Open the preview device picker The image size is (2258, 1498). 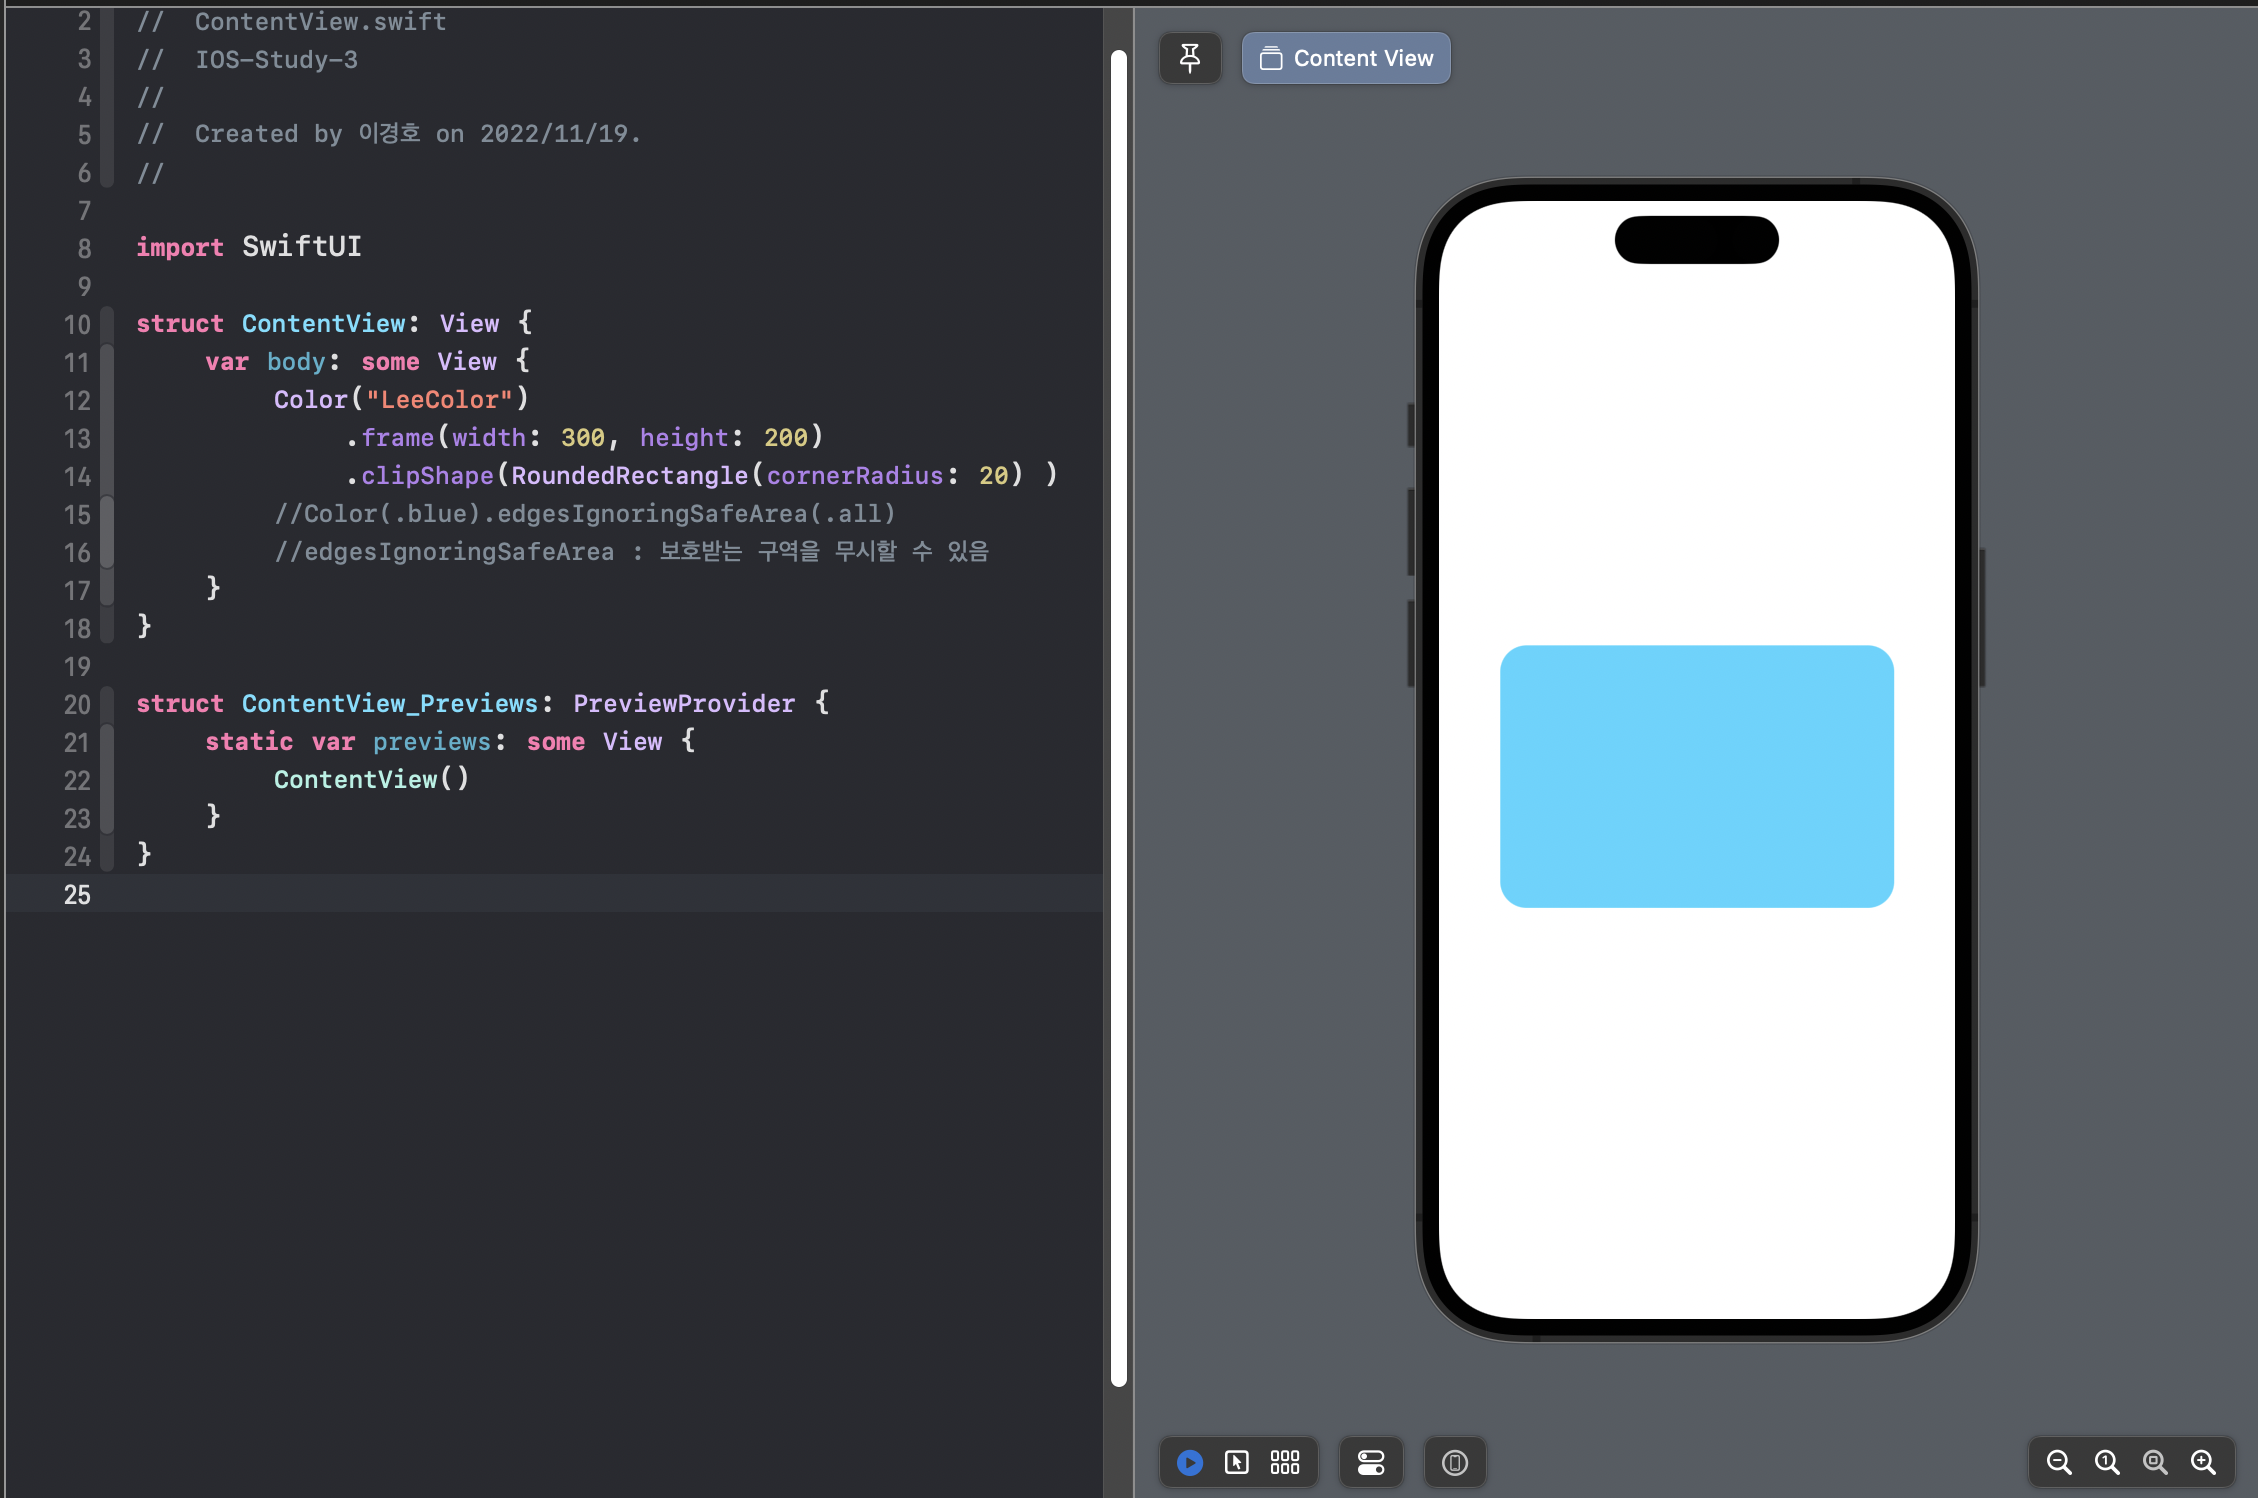[1455, 1463]
